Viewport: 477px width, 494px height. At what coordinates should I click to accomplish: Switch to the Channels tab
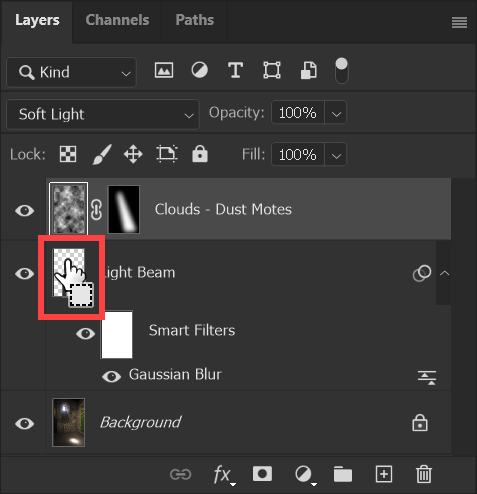(x=117, y=20)
